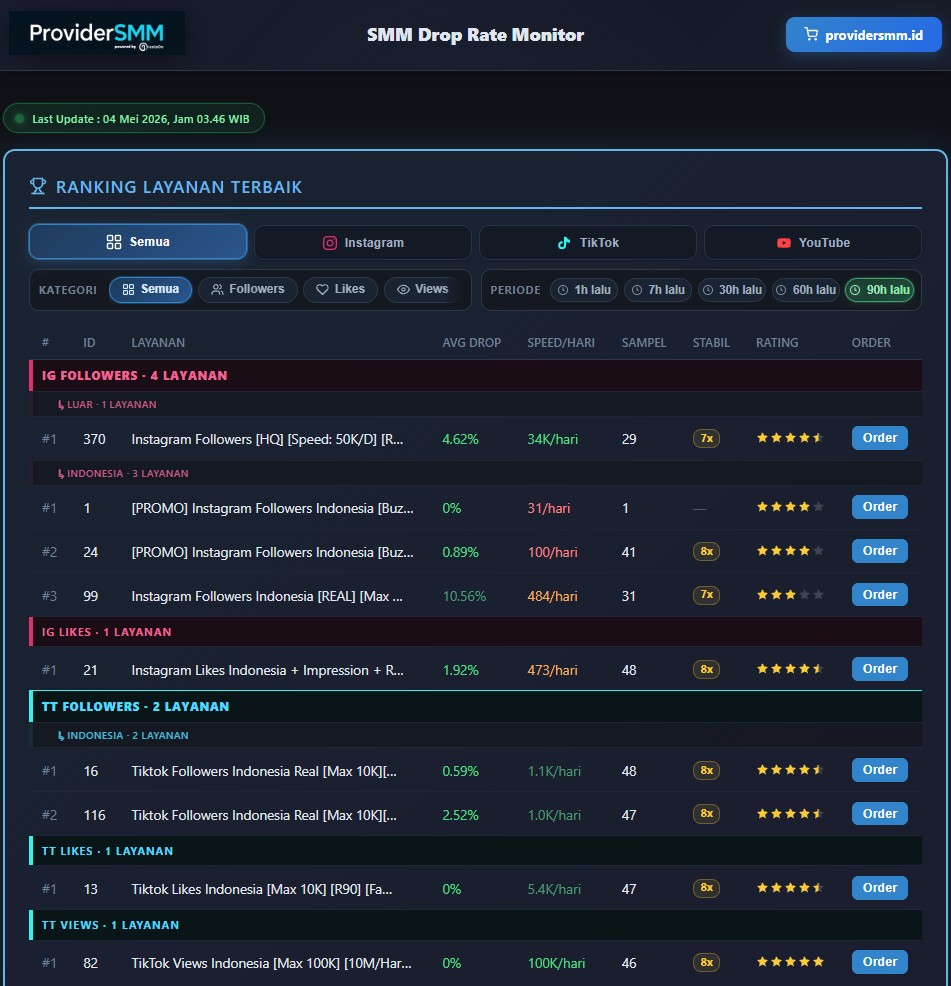Set period to 1h lalu
This screenshot has width=951, height=986.
(584, 290)
